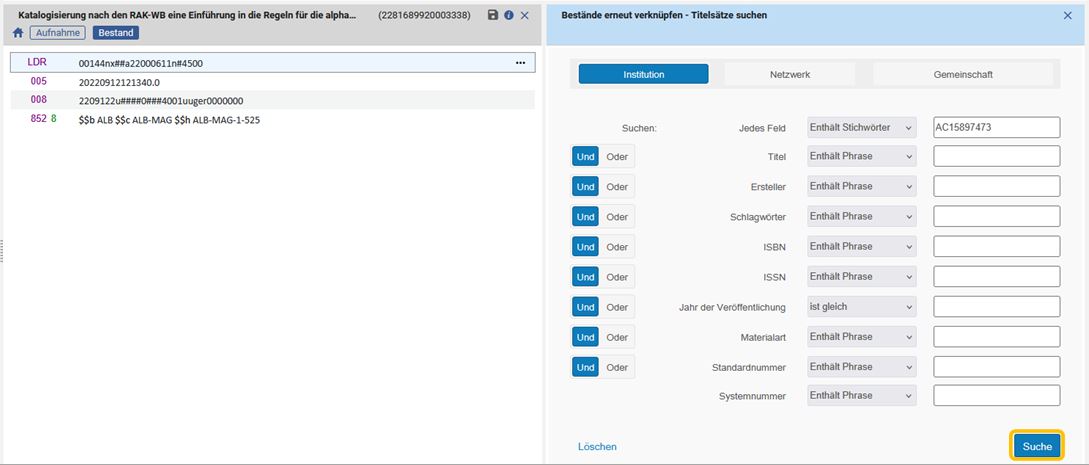
Task: Click the Suche button
Action: pos(1037,447)
